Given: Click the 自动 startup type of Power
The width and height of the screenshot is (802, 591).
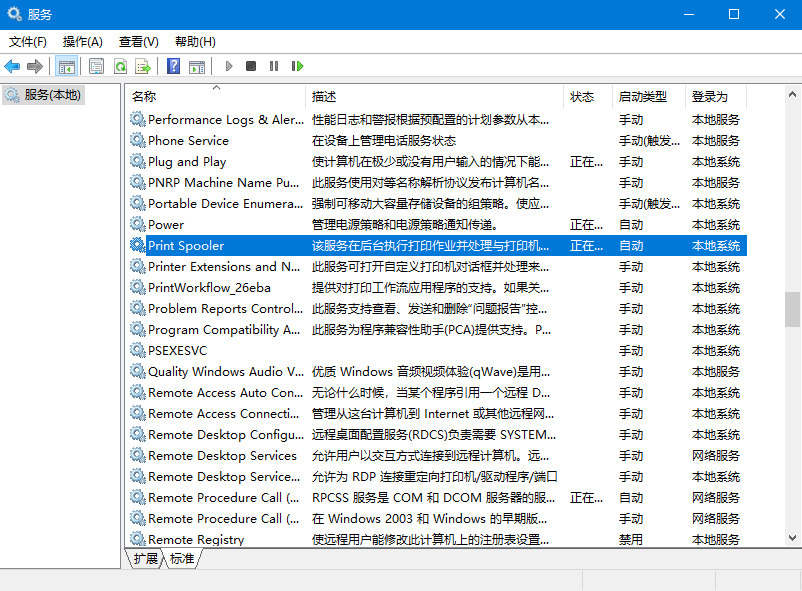Looking at the screenshot, I should coord(631,225).
